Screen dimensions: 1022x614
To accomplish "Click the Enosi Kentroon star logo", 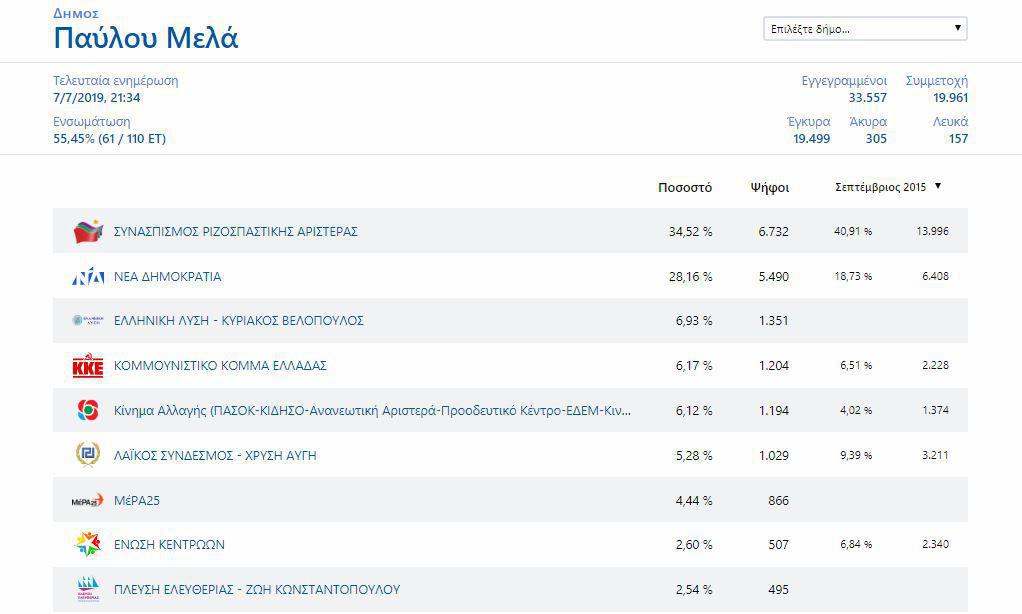I will 88,545.
